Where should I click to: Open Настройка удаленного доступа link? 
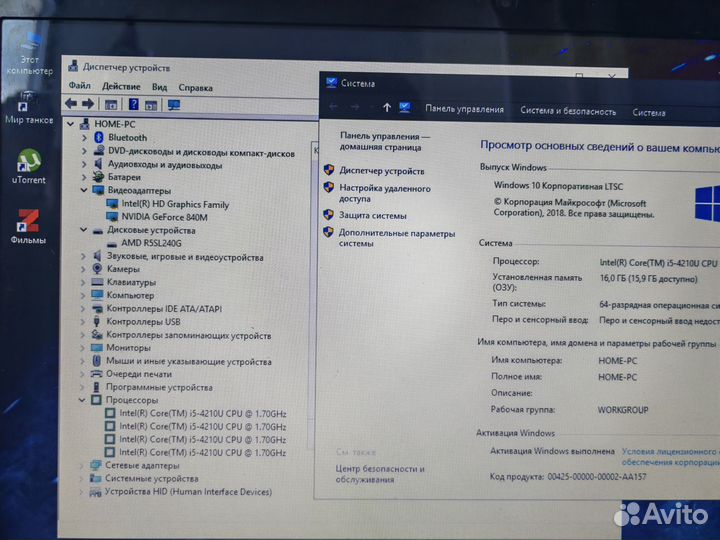point(385,193)
